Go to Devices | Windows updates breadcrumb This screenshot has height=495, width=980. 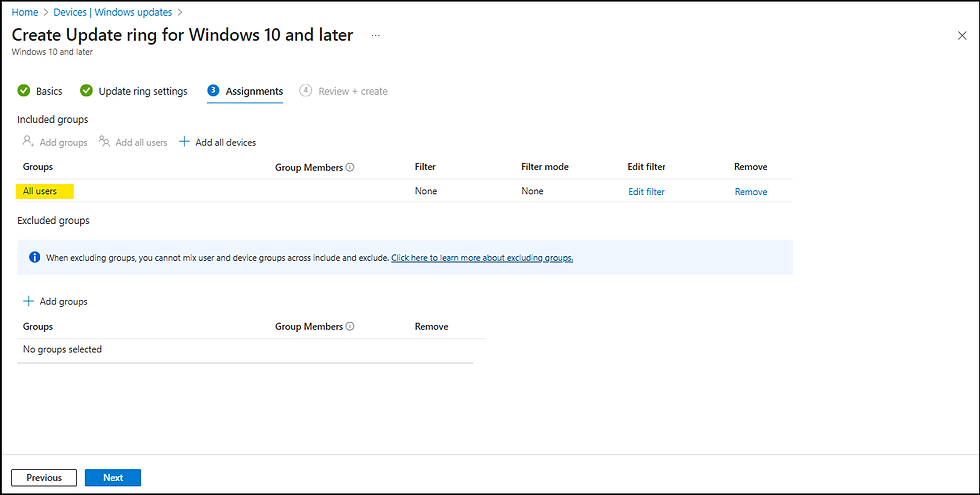click(x=112, y=12)
